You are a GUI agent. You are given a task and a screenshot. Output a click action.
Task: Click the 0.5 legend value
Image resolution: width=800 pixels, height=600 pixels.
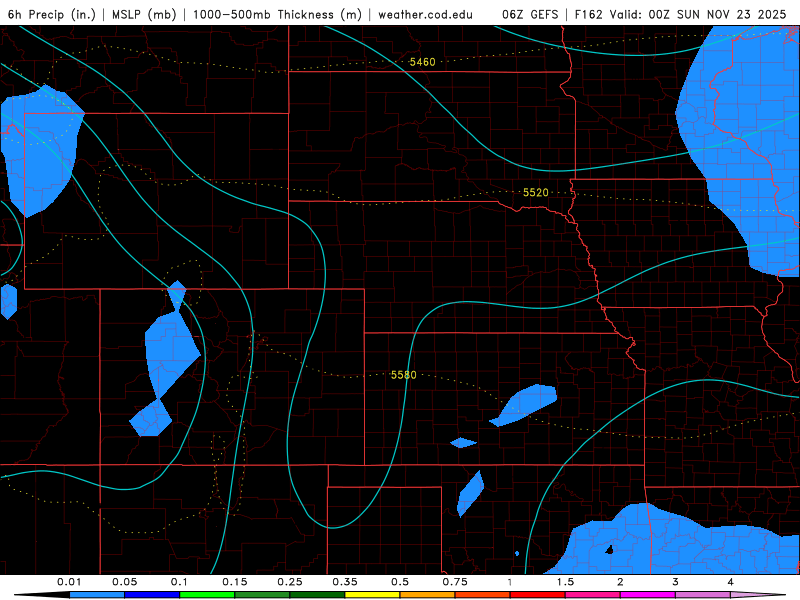coord(400,582)
